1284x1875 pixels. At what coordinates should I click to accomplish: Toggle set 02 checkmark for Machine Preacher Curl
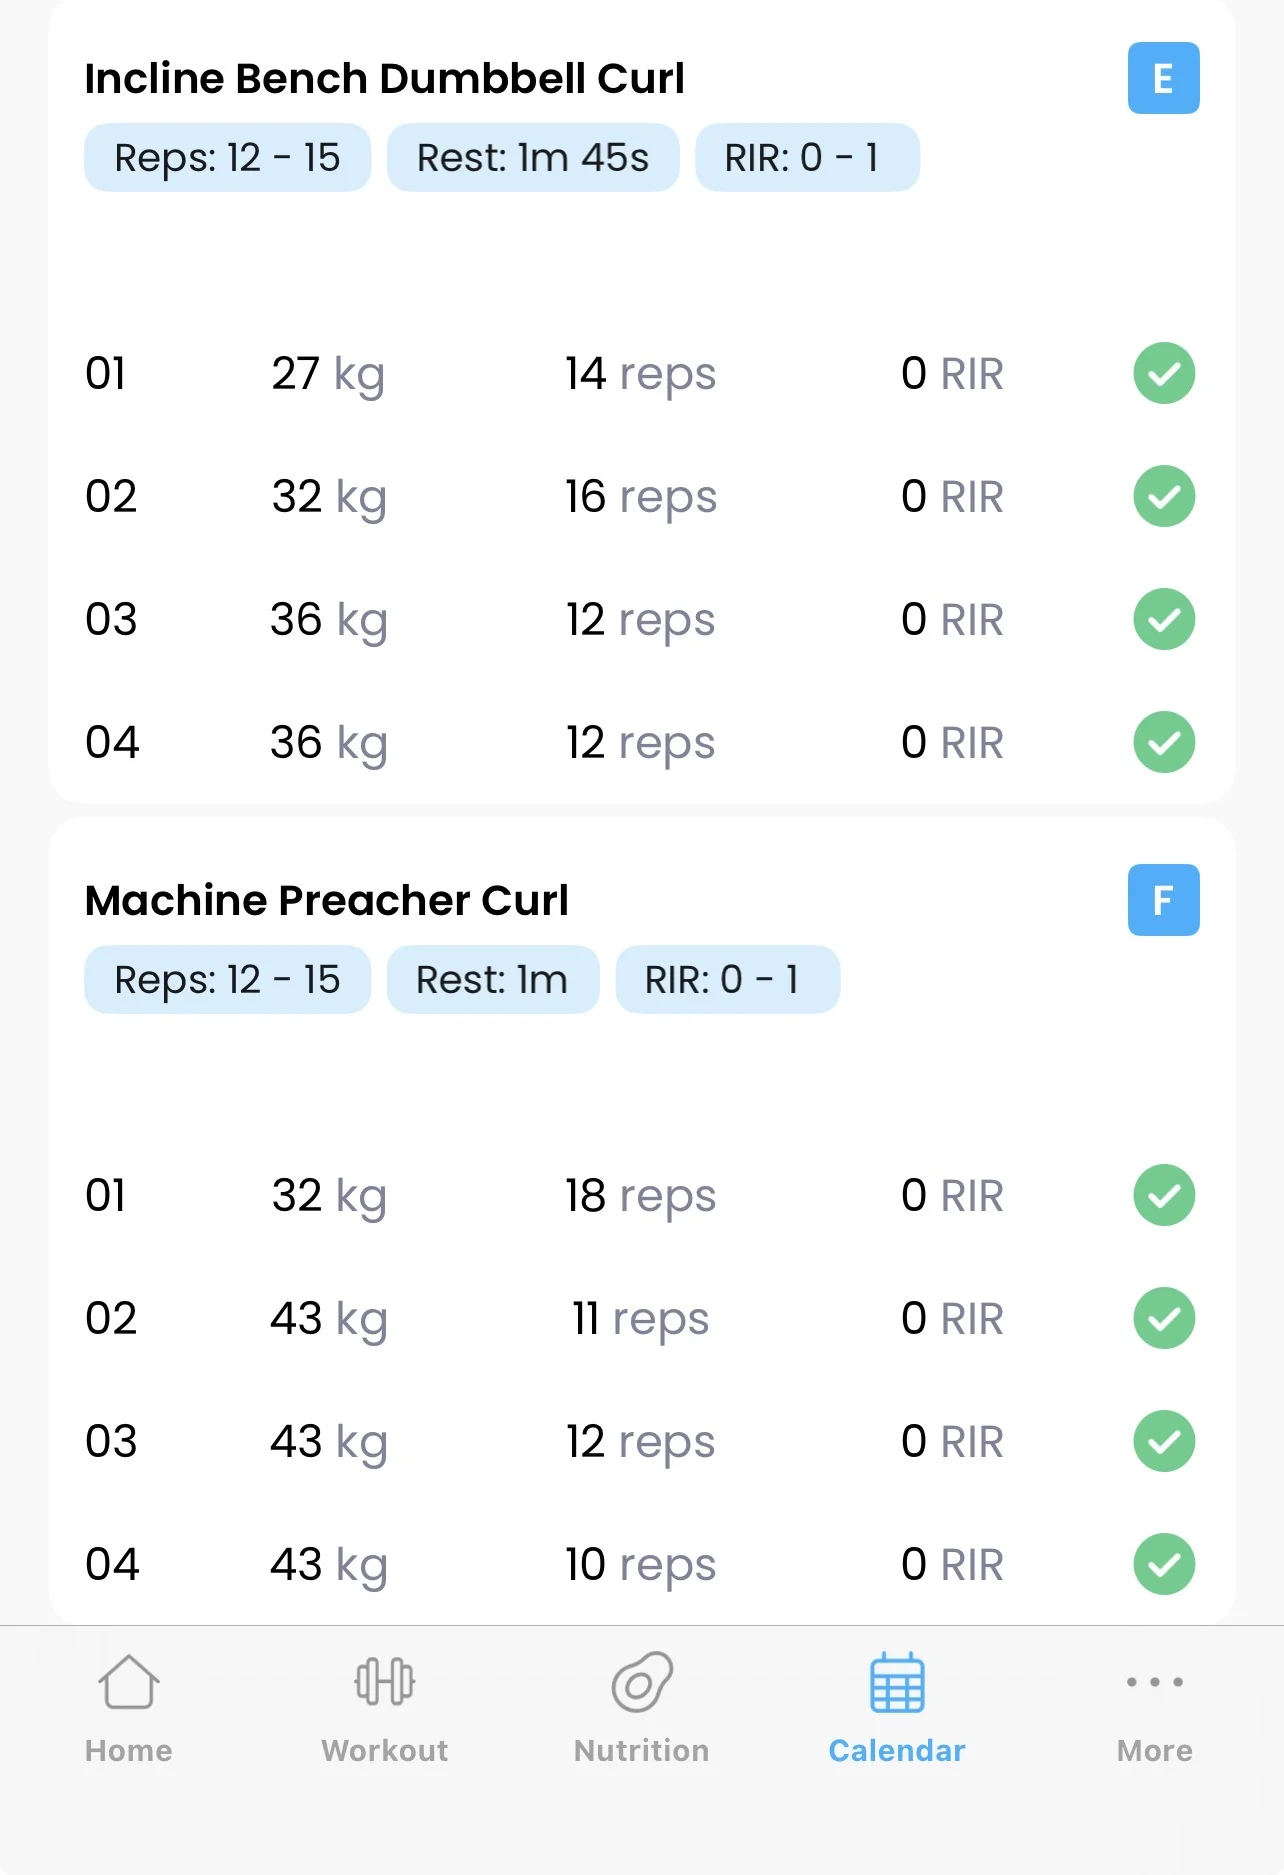1163,1318
